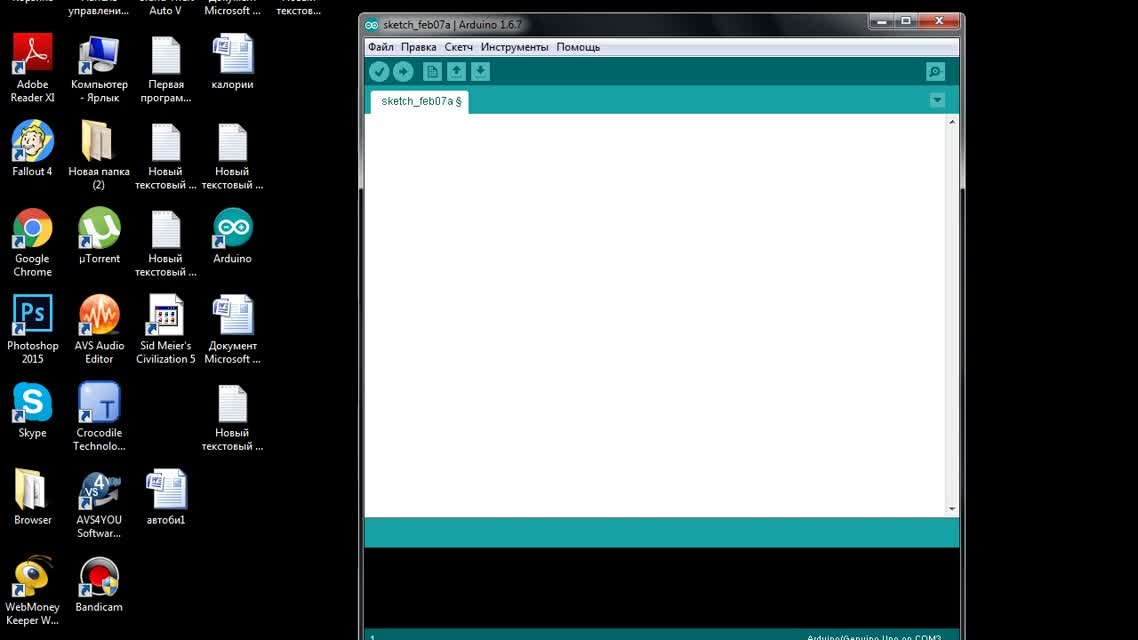Select the Bandicam desktop icon
This screenshot has height=640, width=1138.
coord(99,584)
